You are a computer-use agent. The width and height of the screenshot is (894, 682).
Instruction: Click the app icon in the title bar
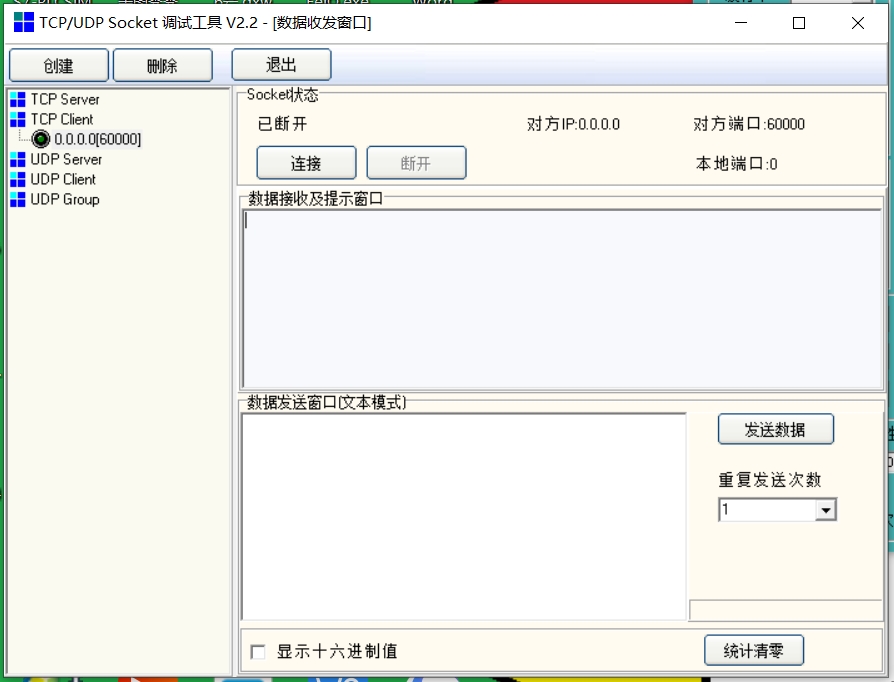click(x=23, y=23)
